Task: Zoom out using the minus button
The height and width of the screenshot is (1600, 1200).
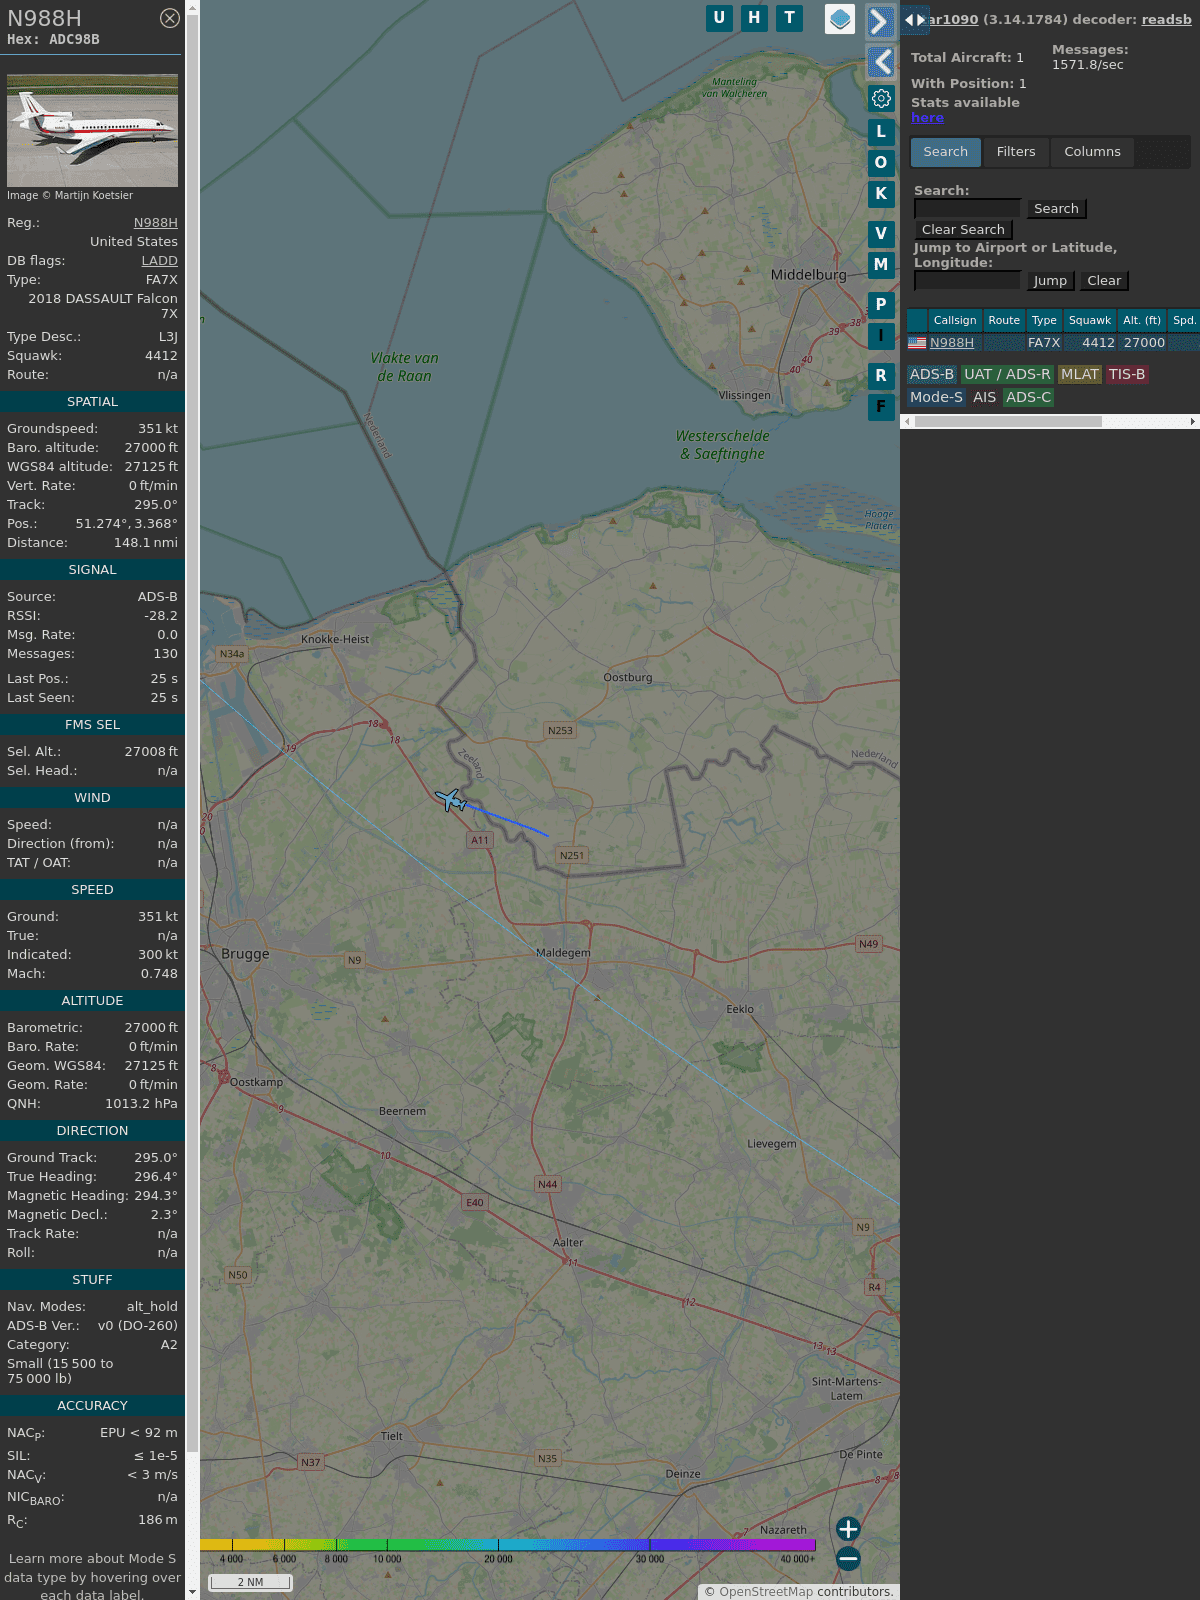Action: point(848,1558)
